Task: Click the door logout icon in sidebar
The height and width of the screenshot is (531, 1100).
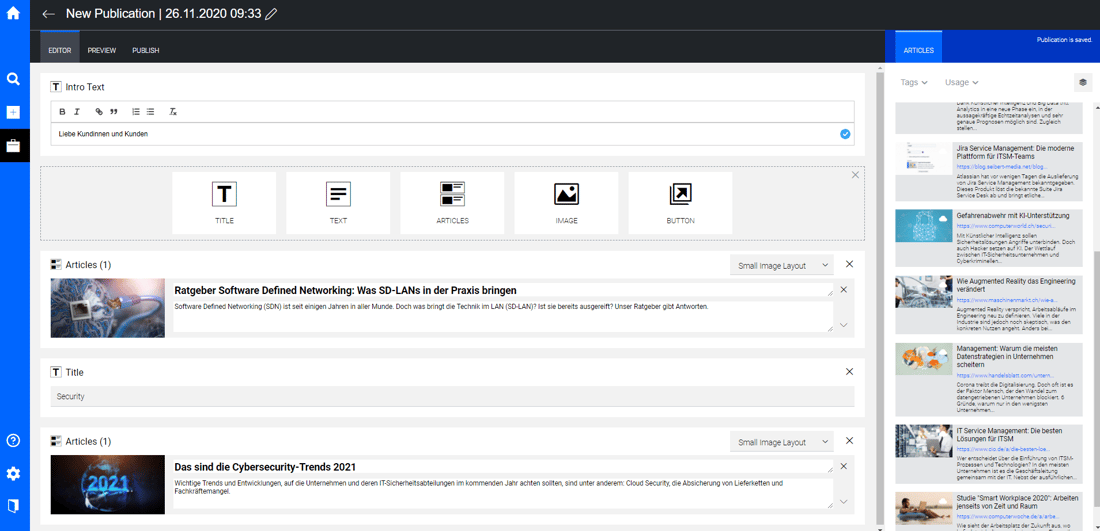Action: click(13, 506)
